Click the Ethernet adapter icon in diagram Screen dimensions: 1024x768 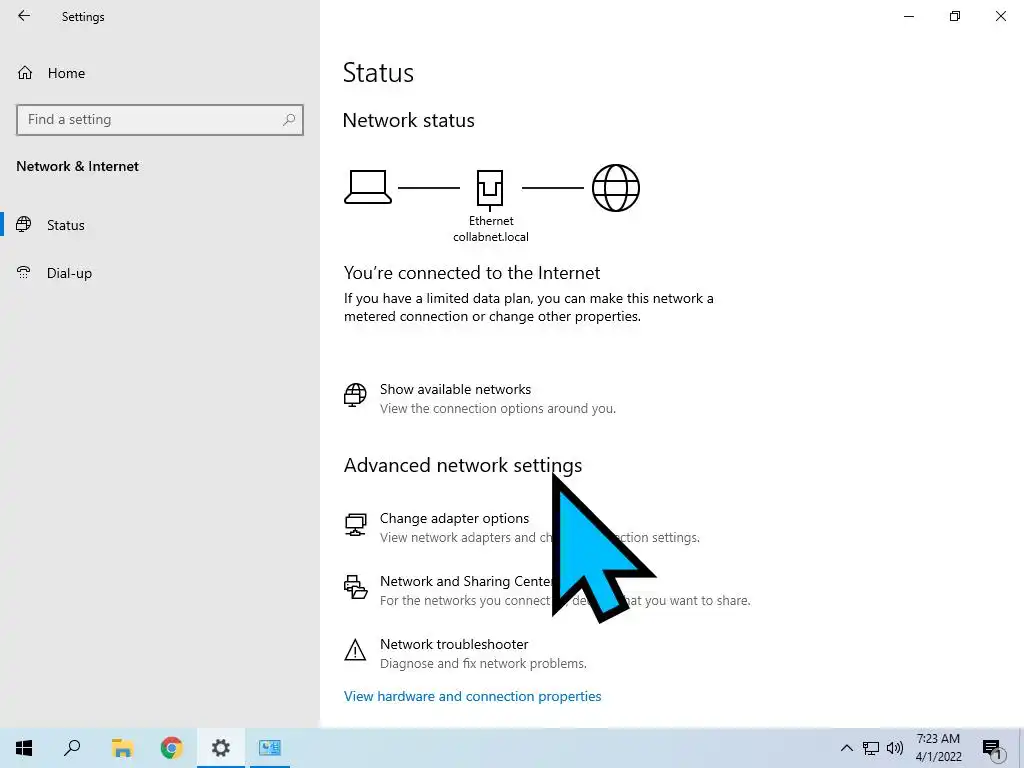click(x=490, y=189)
